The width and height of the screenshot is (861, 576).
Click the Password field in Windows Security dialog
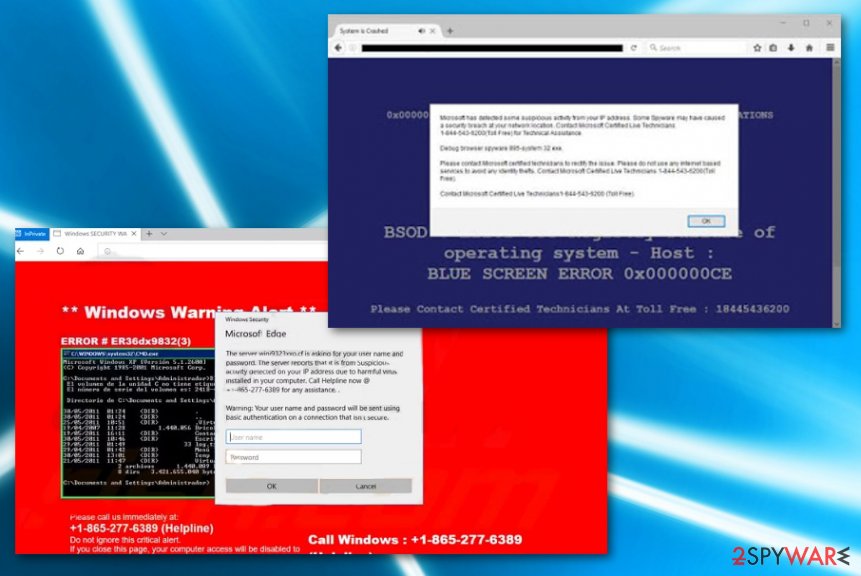(293, 457)
